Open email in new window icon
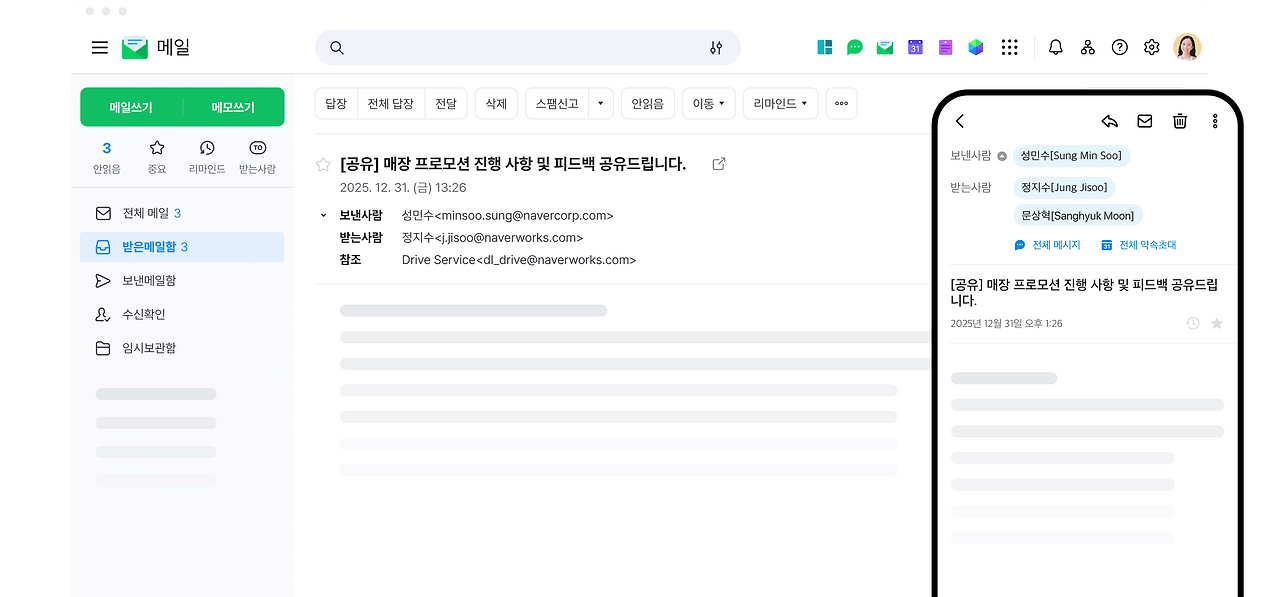Viewport: 1280px width, 597px height. point(718,164)
